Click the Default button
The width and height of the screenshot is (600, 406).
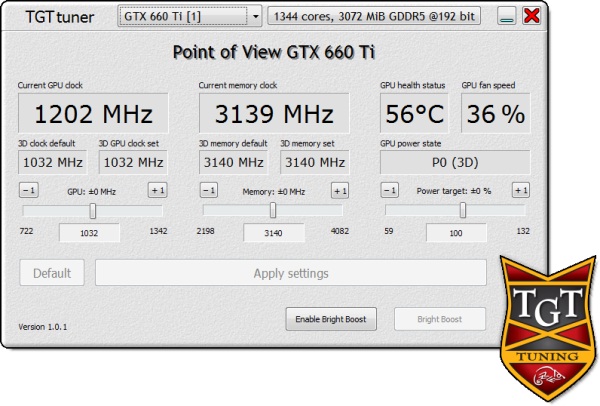pos(52,273)
